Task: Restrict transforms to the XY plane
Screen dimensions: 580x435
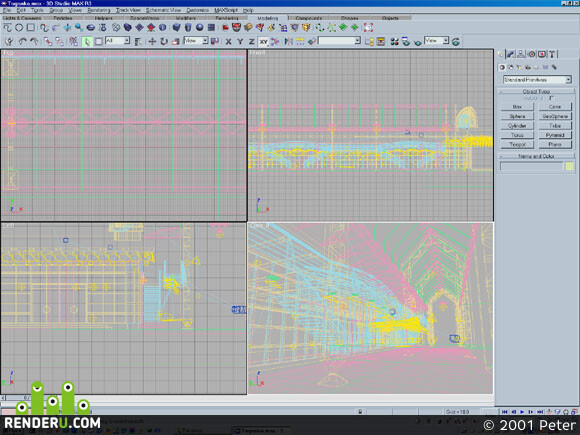Action: [263, 41]
